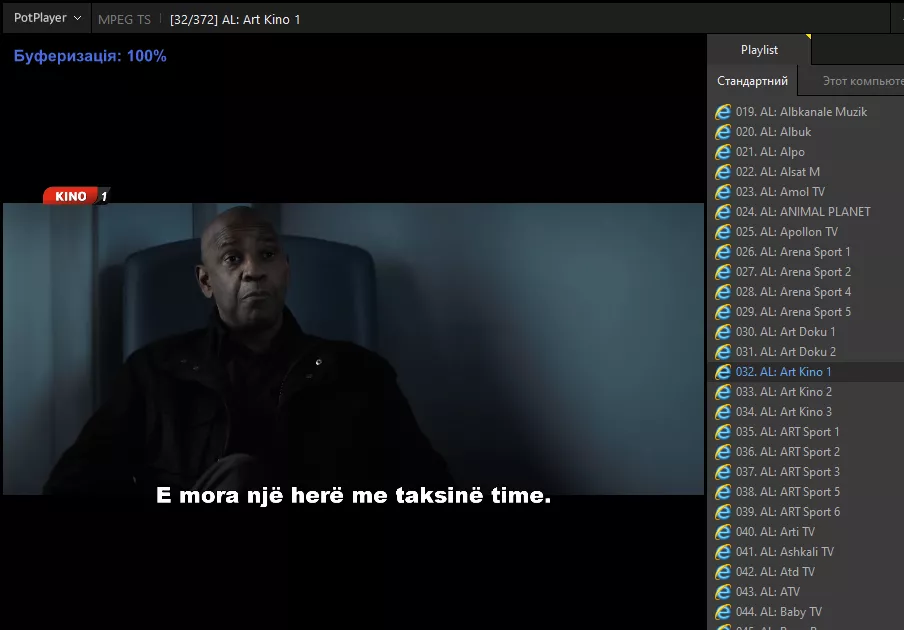Click the icon beside 043. AL: ATV
The image size is (904, 630).
click(x=723, y=592)
